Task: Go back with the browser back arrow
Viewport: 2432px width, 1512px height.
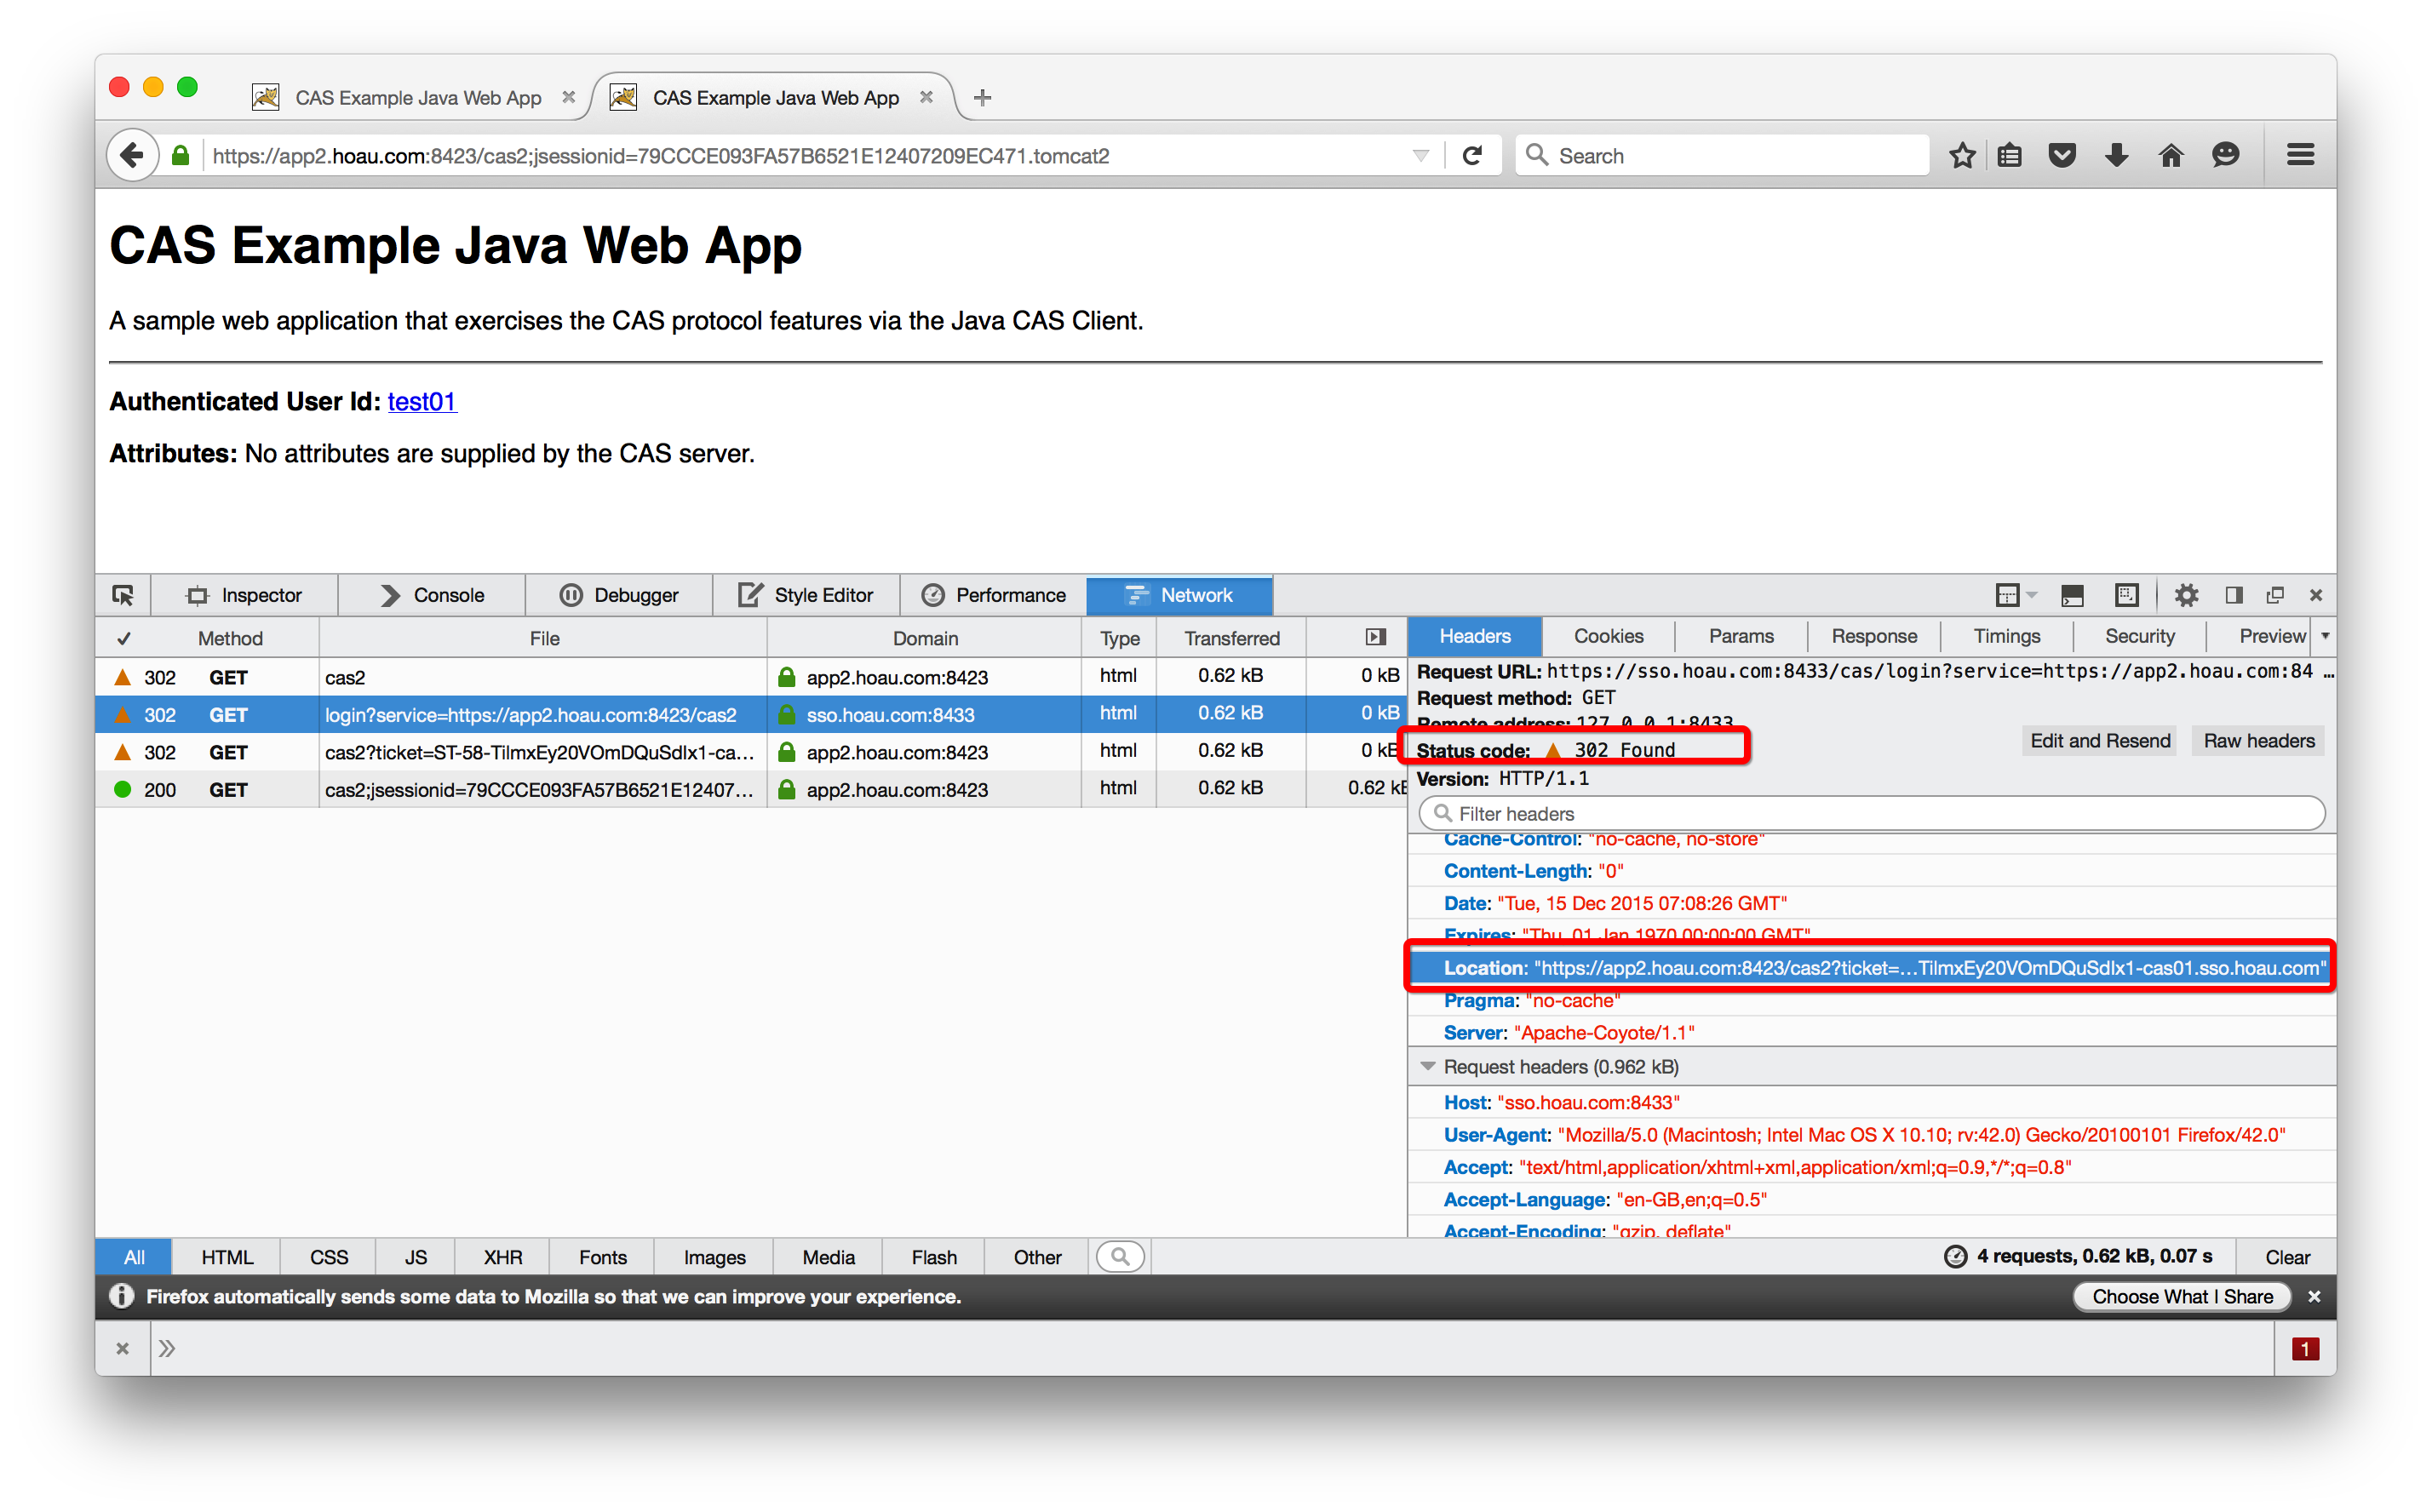Action: click(x=133, y=155)
